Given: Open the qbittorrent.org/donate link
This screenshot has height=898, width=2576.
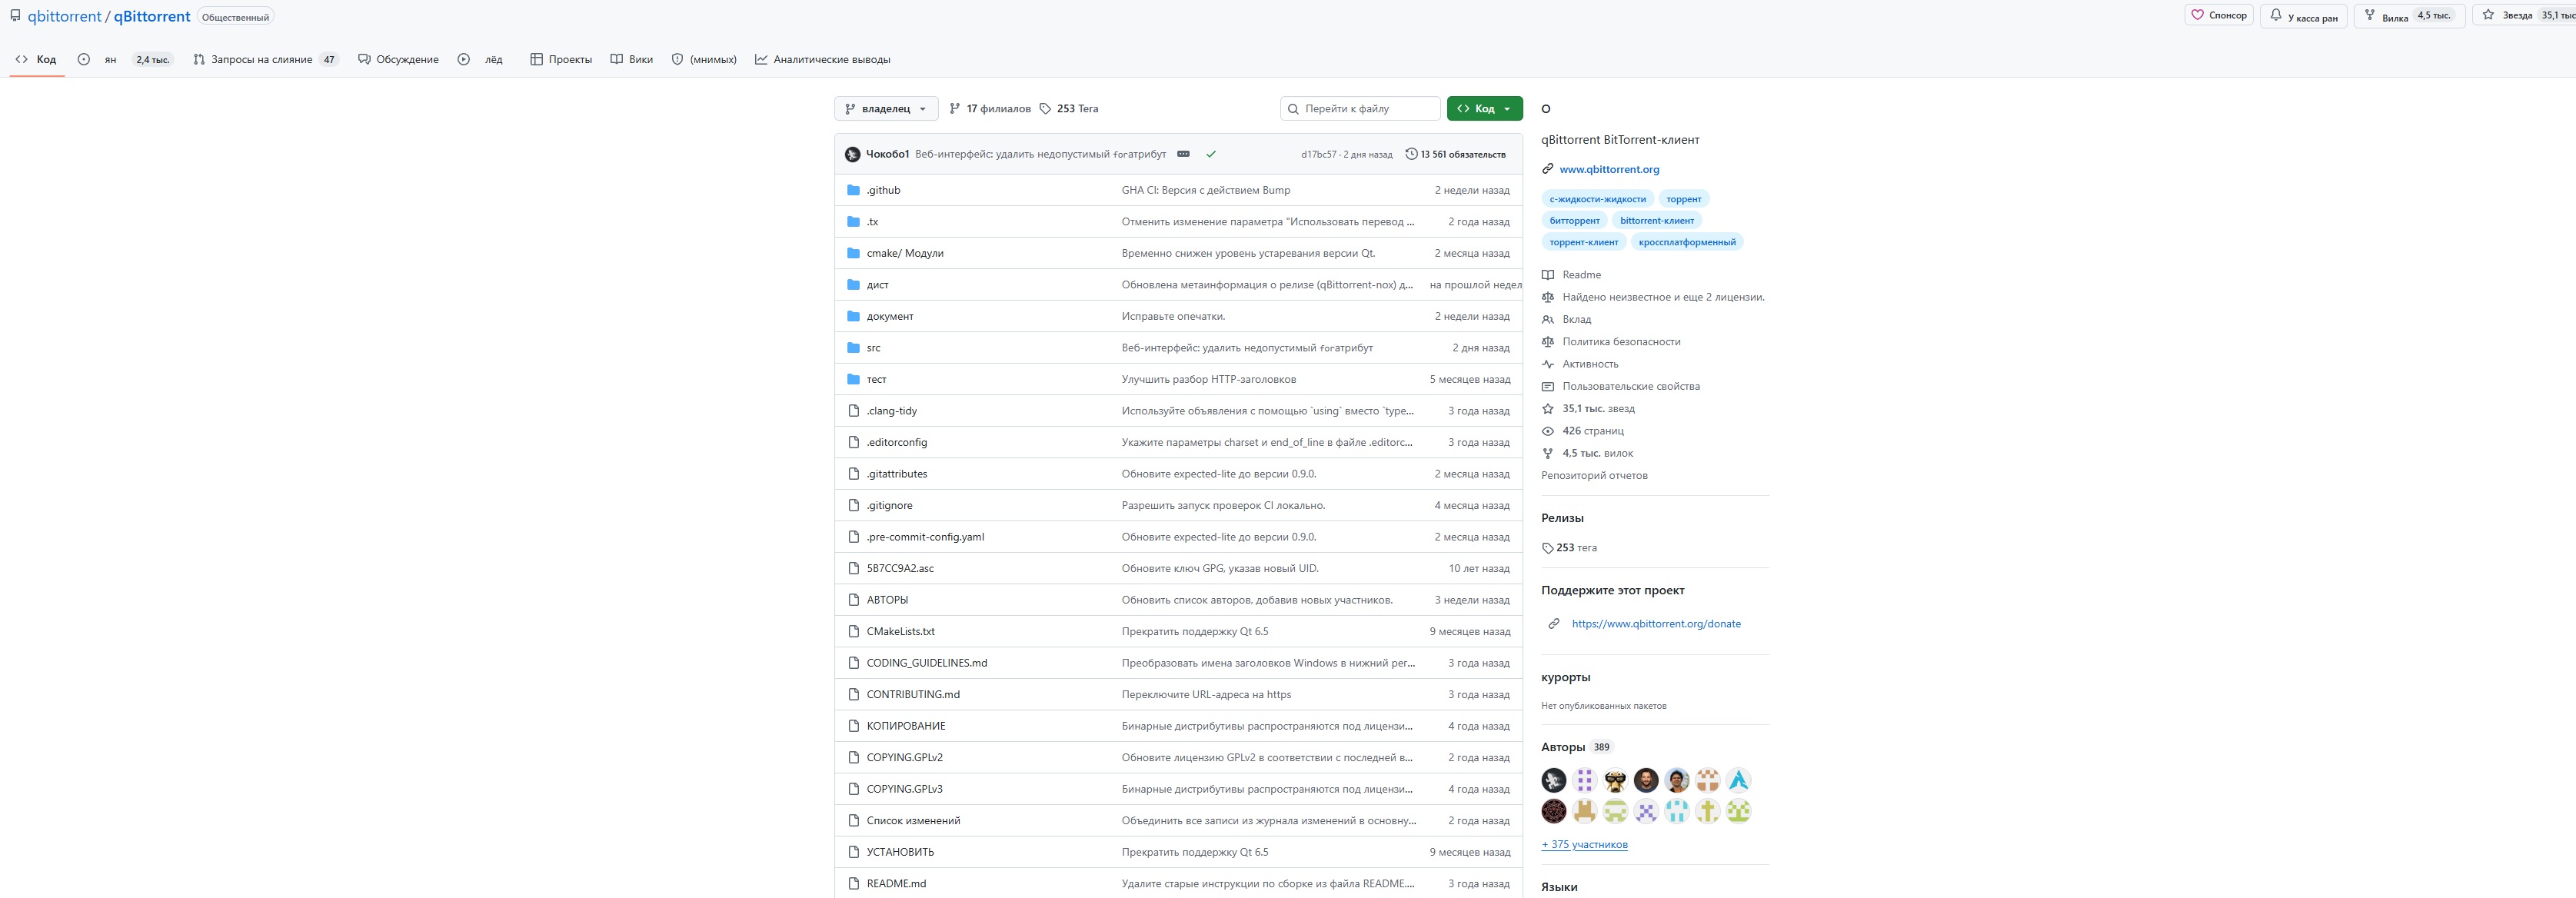Looking at the screenshot, I should click(x=1655, y=624).
